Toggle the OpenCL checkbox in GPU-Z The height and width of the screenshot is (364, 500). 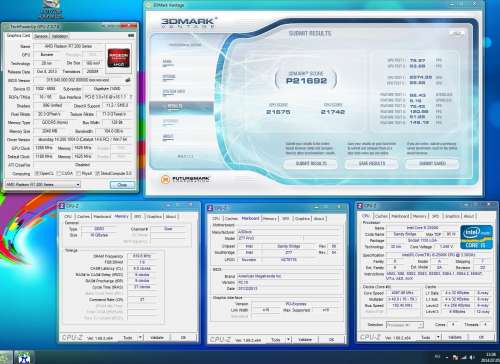pyautogui.click(x=37, y=173)
